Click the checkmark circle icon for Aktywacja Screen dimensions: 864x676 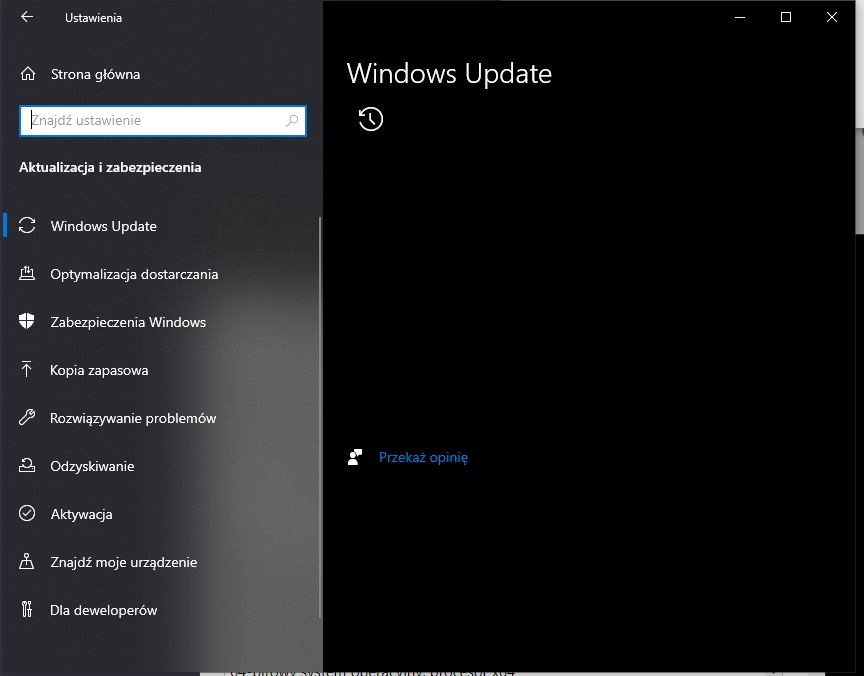click(x=27, y=513)
